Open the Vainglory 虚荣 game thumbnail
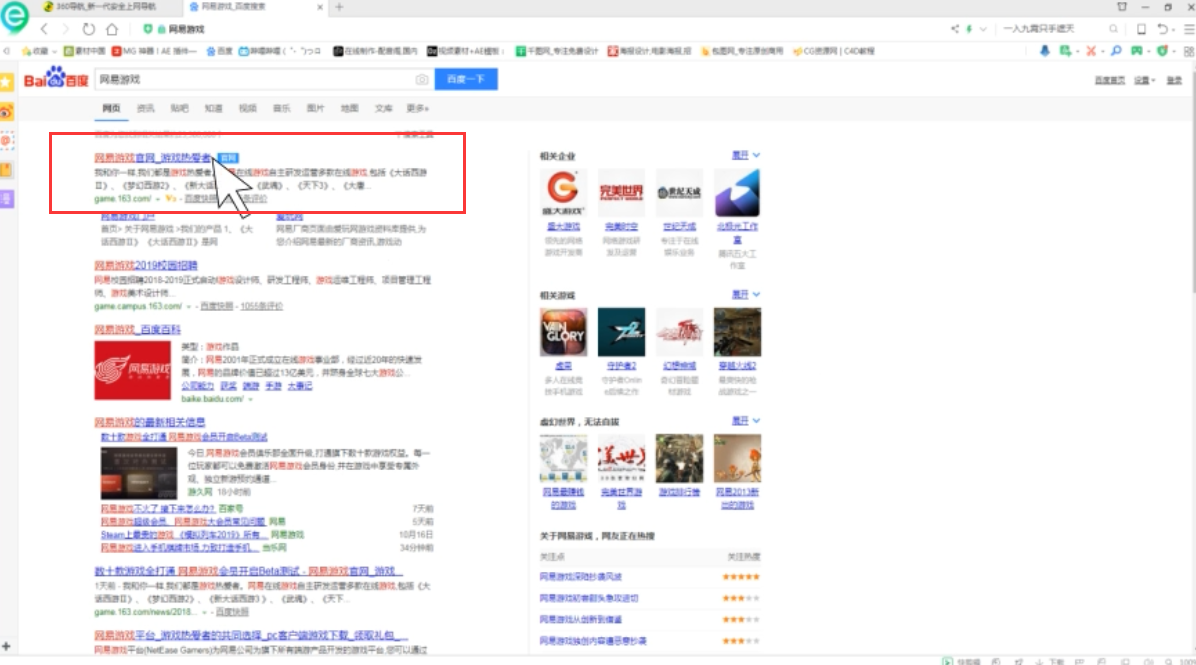1196x665 pixels. (x=564, y=332)
